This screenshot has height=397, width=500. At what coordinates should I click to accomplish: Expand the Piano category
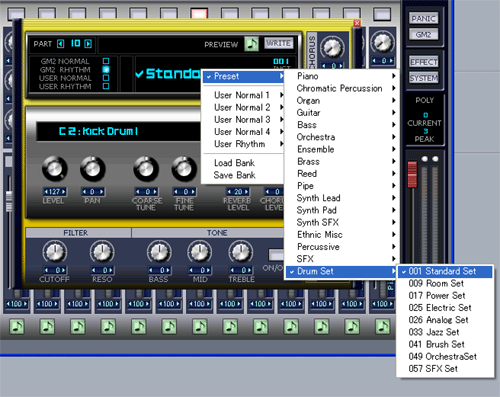[342, 76]
